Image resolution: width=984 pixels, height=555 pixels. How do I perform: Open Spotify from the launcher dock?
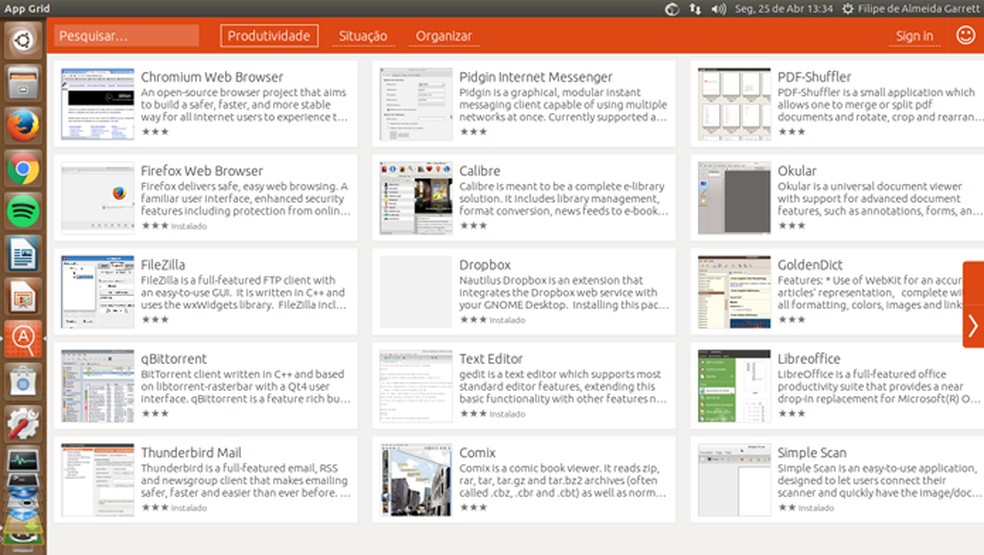23,212
